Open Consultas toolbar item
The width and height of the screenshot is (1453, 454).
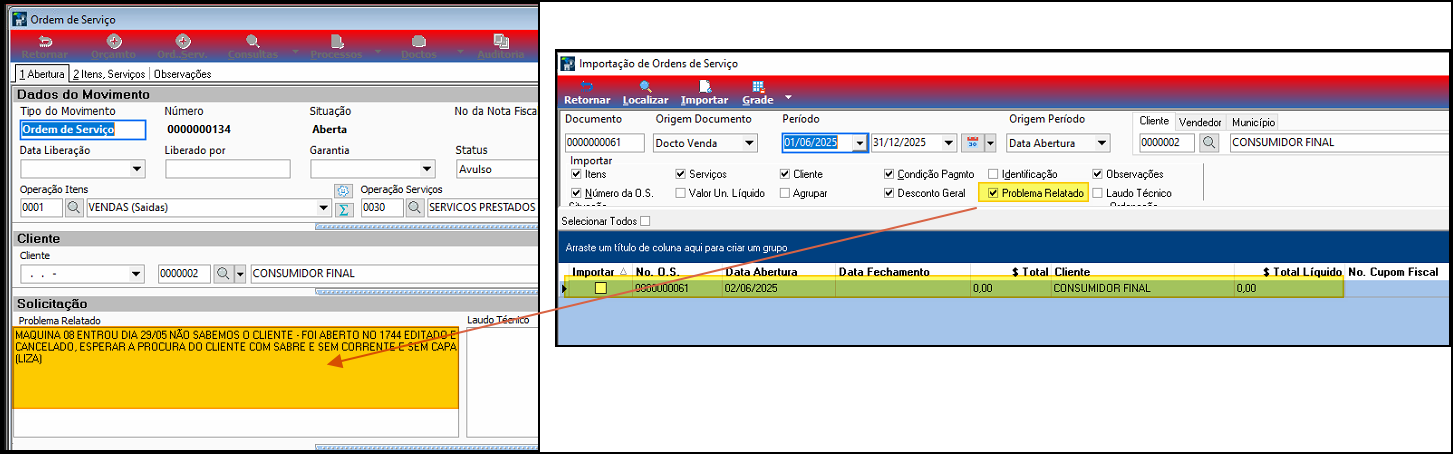click(x=253, y=46)
